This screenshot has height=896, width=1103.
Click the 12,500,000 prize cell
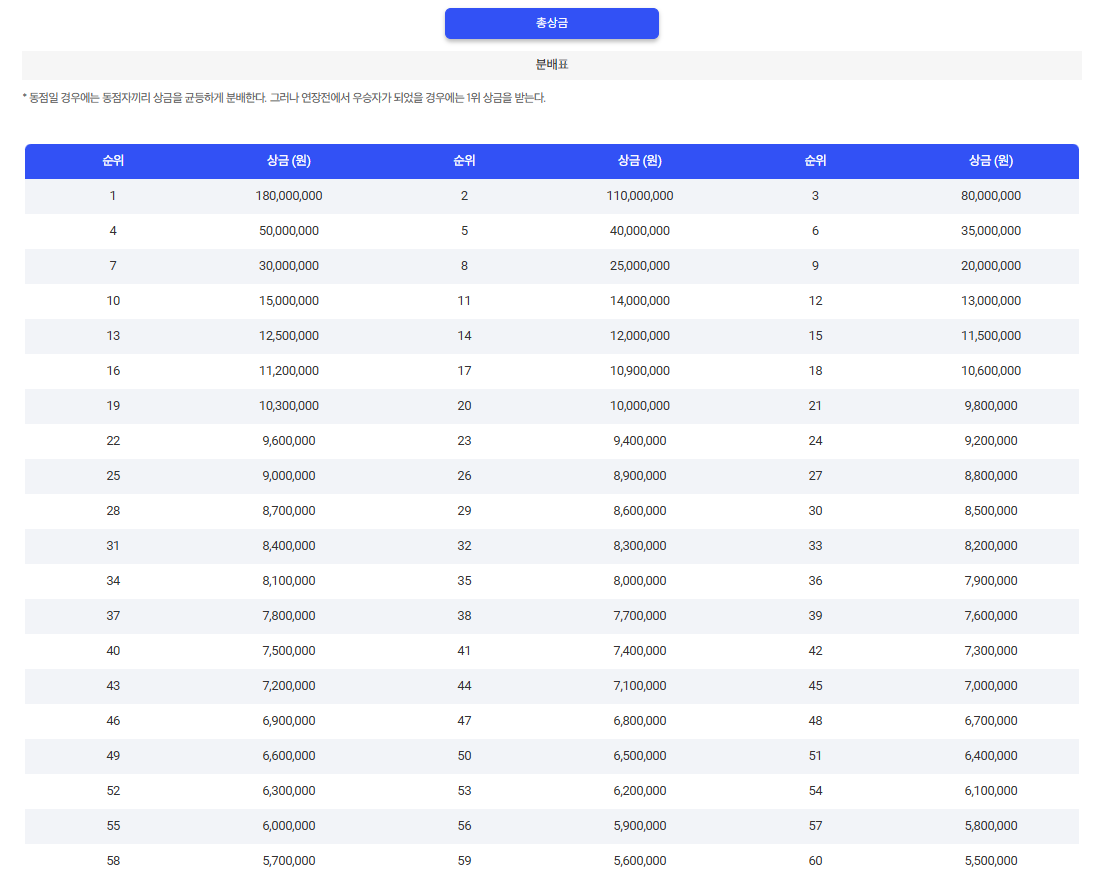(288, 335)
